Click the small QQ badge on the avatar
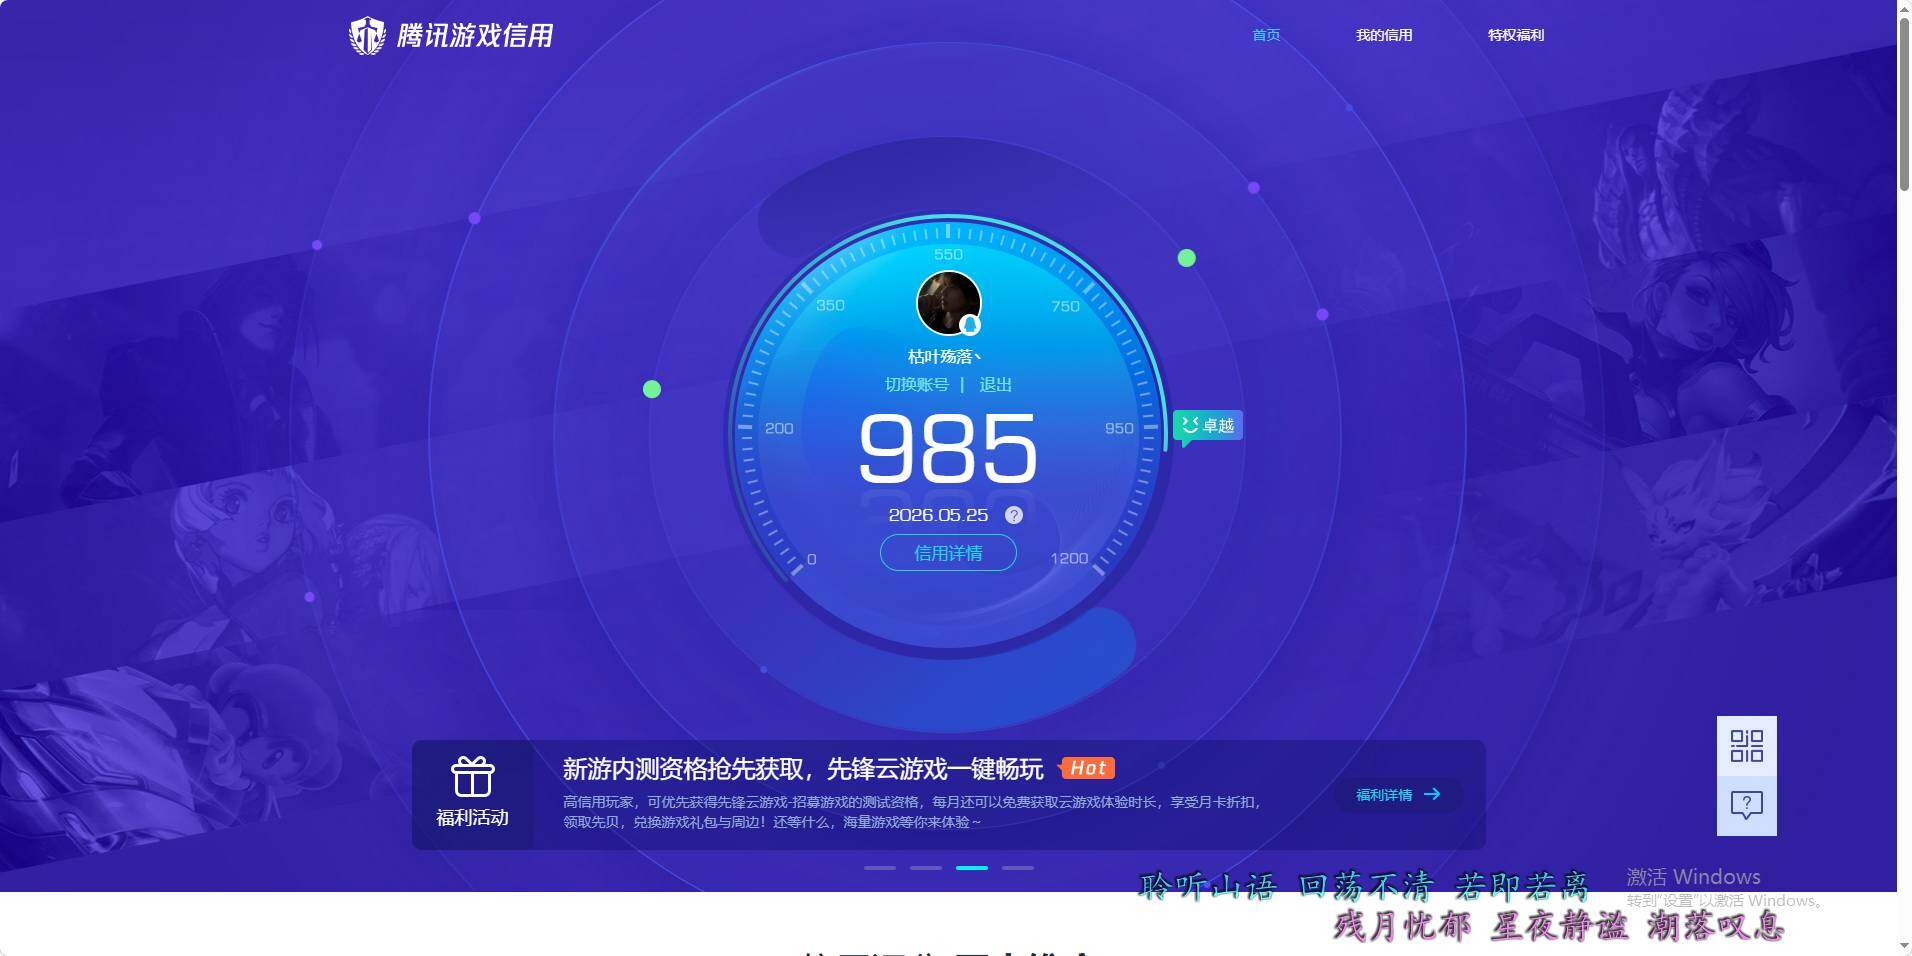The height and width of the screenshot is (956, 1912). coord(970,325)
